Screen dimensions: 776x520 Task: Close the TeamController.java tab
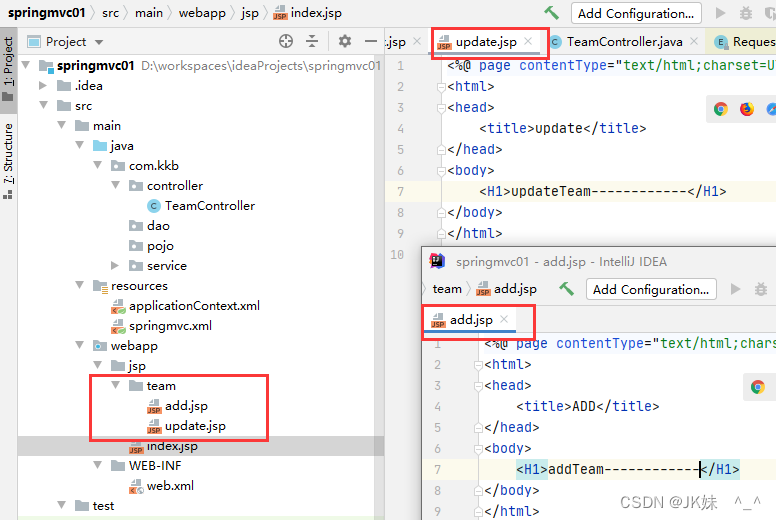(x=694, y=42)
